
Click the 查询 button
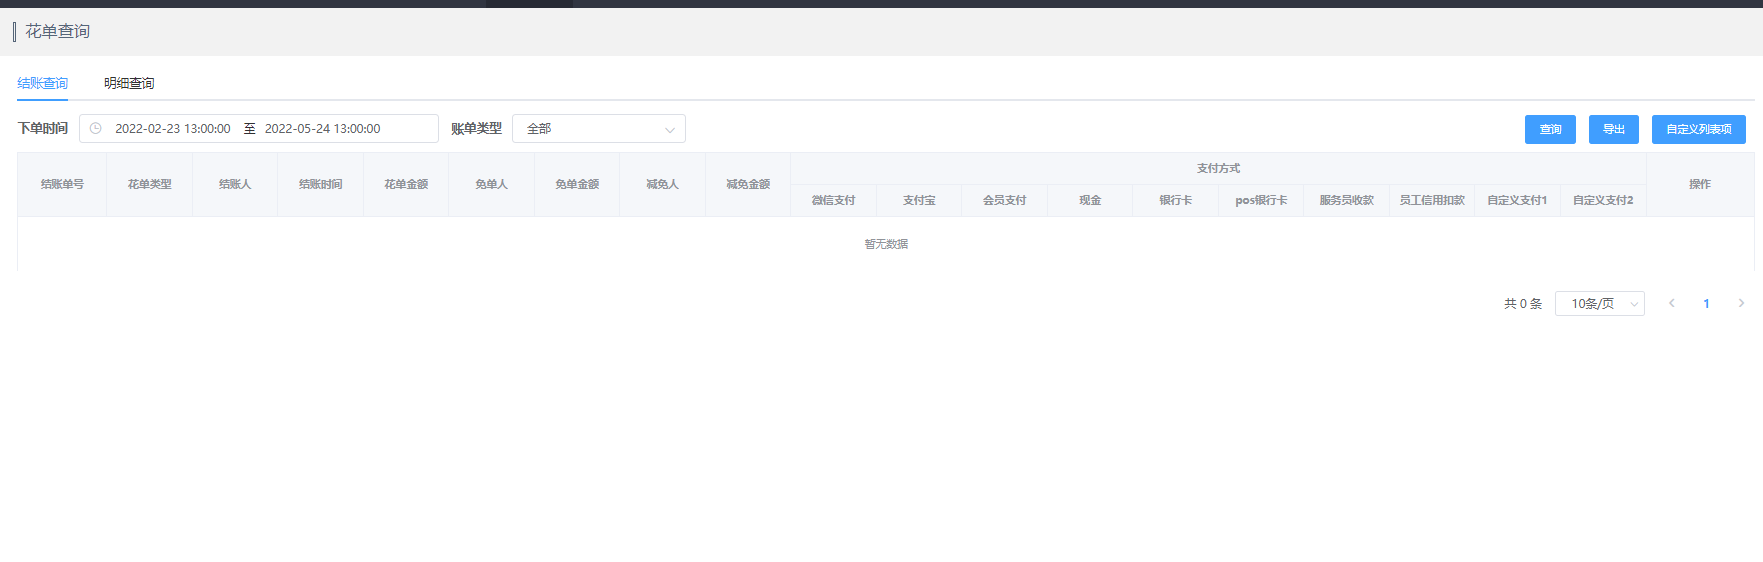pyautogui.click(x=1550, y=129)
